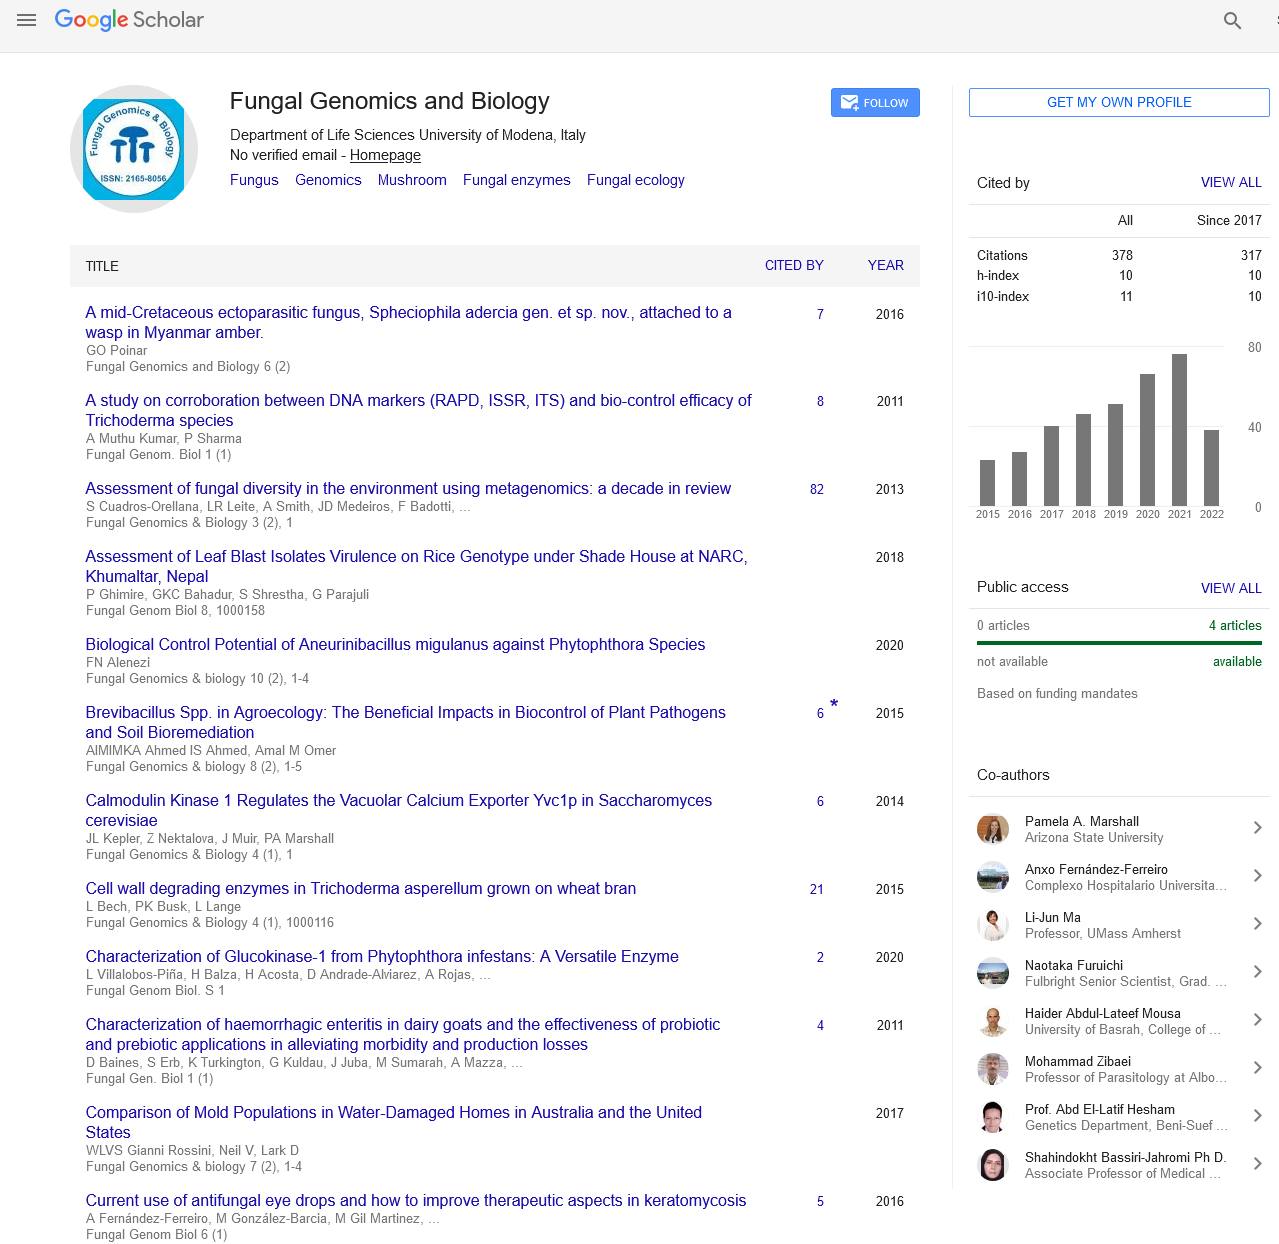The image size is (1279, 1244).
Task: Open the 4 articles available link
Action: [x=1234, y=625]
